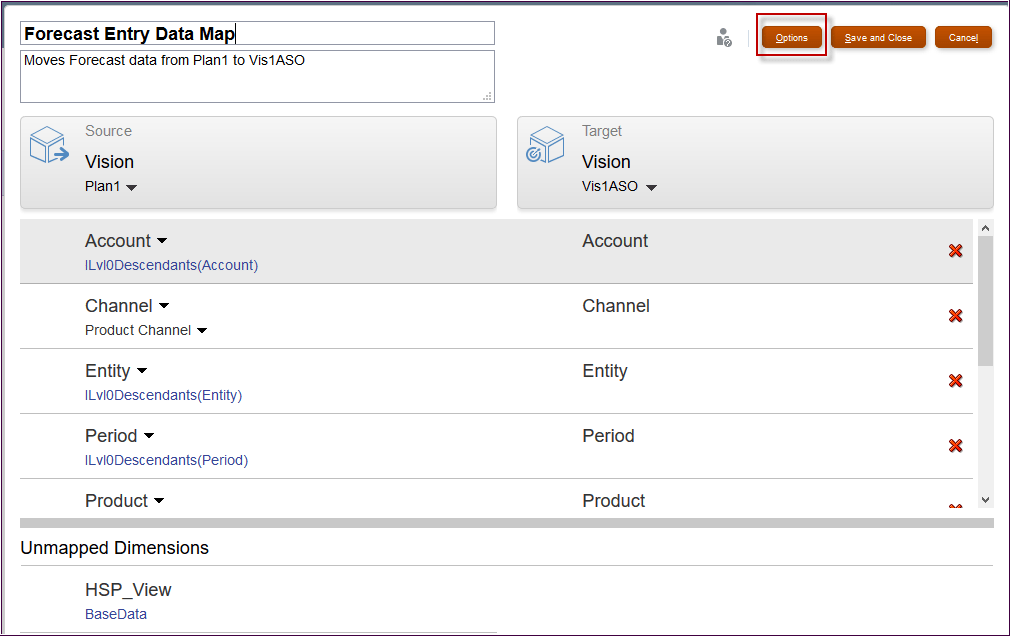Image resolution: width=1010 pixels, height=636 pixels.
Task: Edit the Forecast Entry Data Map name field
Action: (x=258, y=34)
